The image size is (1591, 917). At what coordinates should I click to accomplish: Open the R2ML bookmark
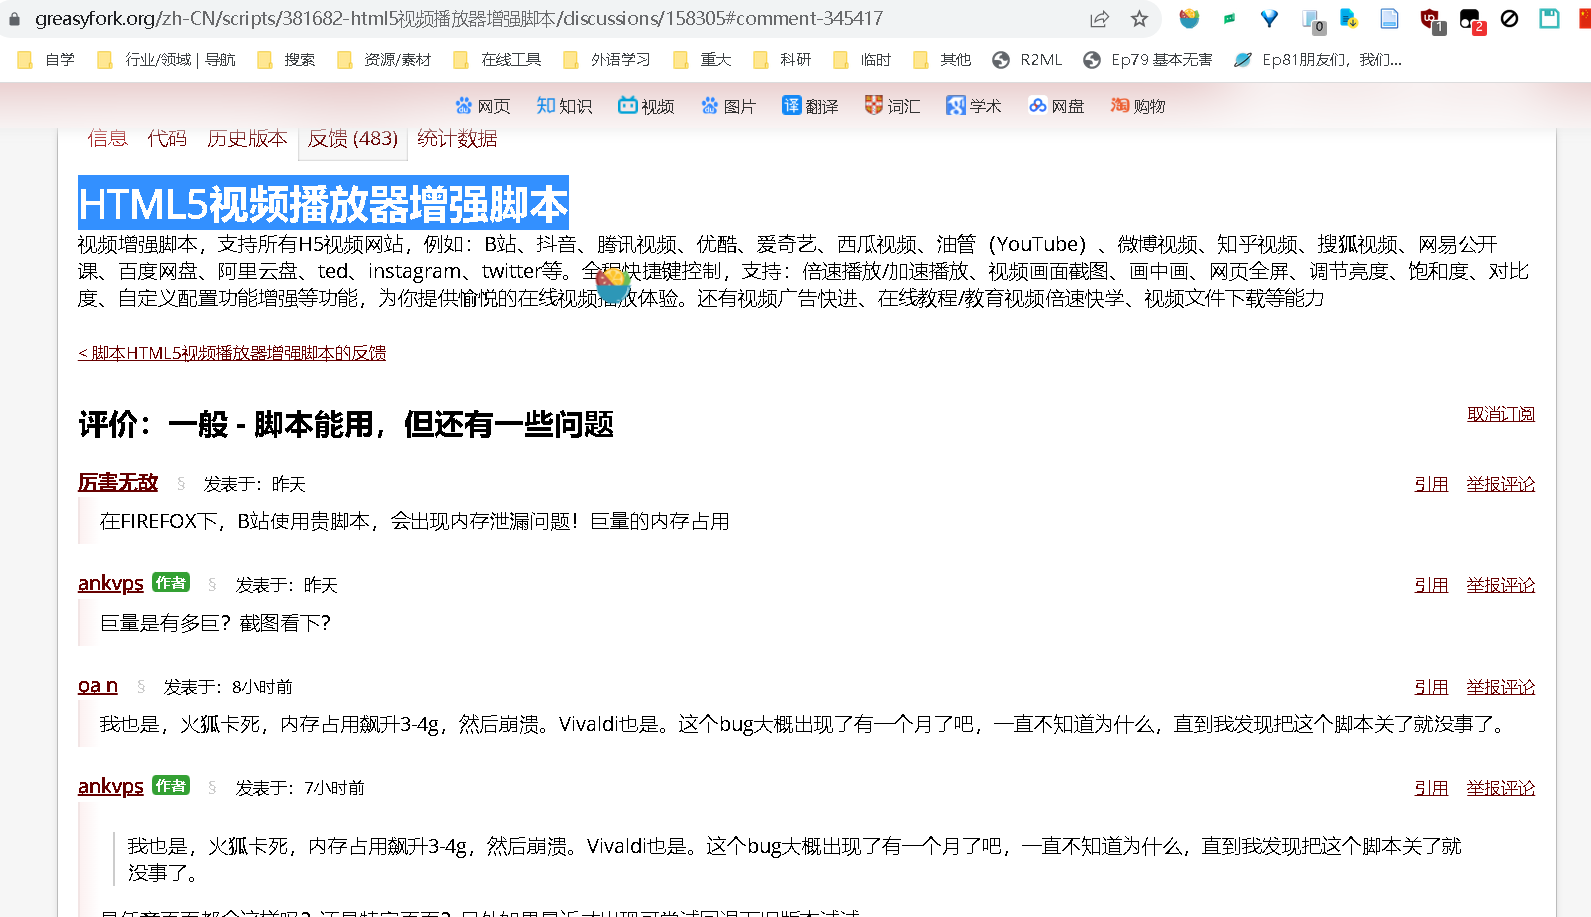[x=1027, y=60]
